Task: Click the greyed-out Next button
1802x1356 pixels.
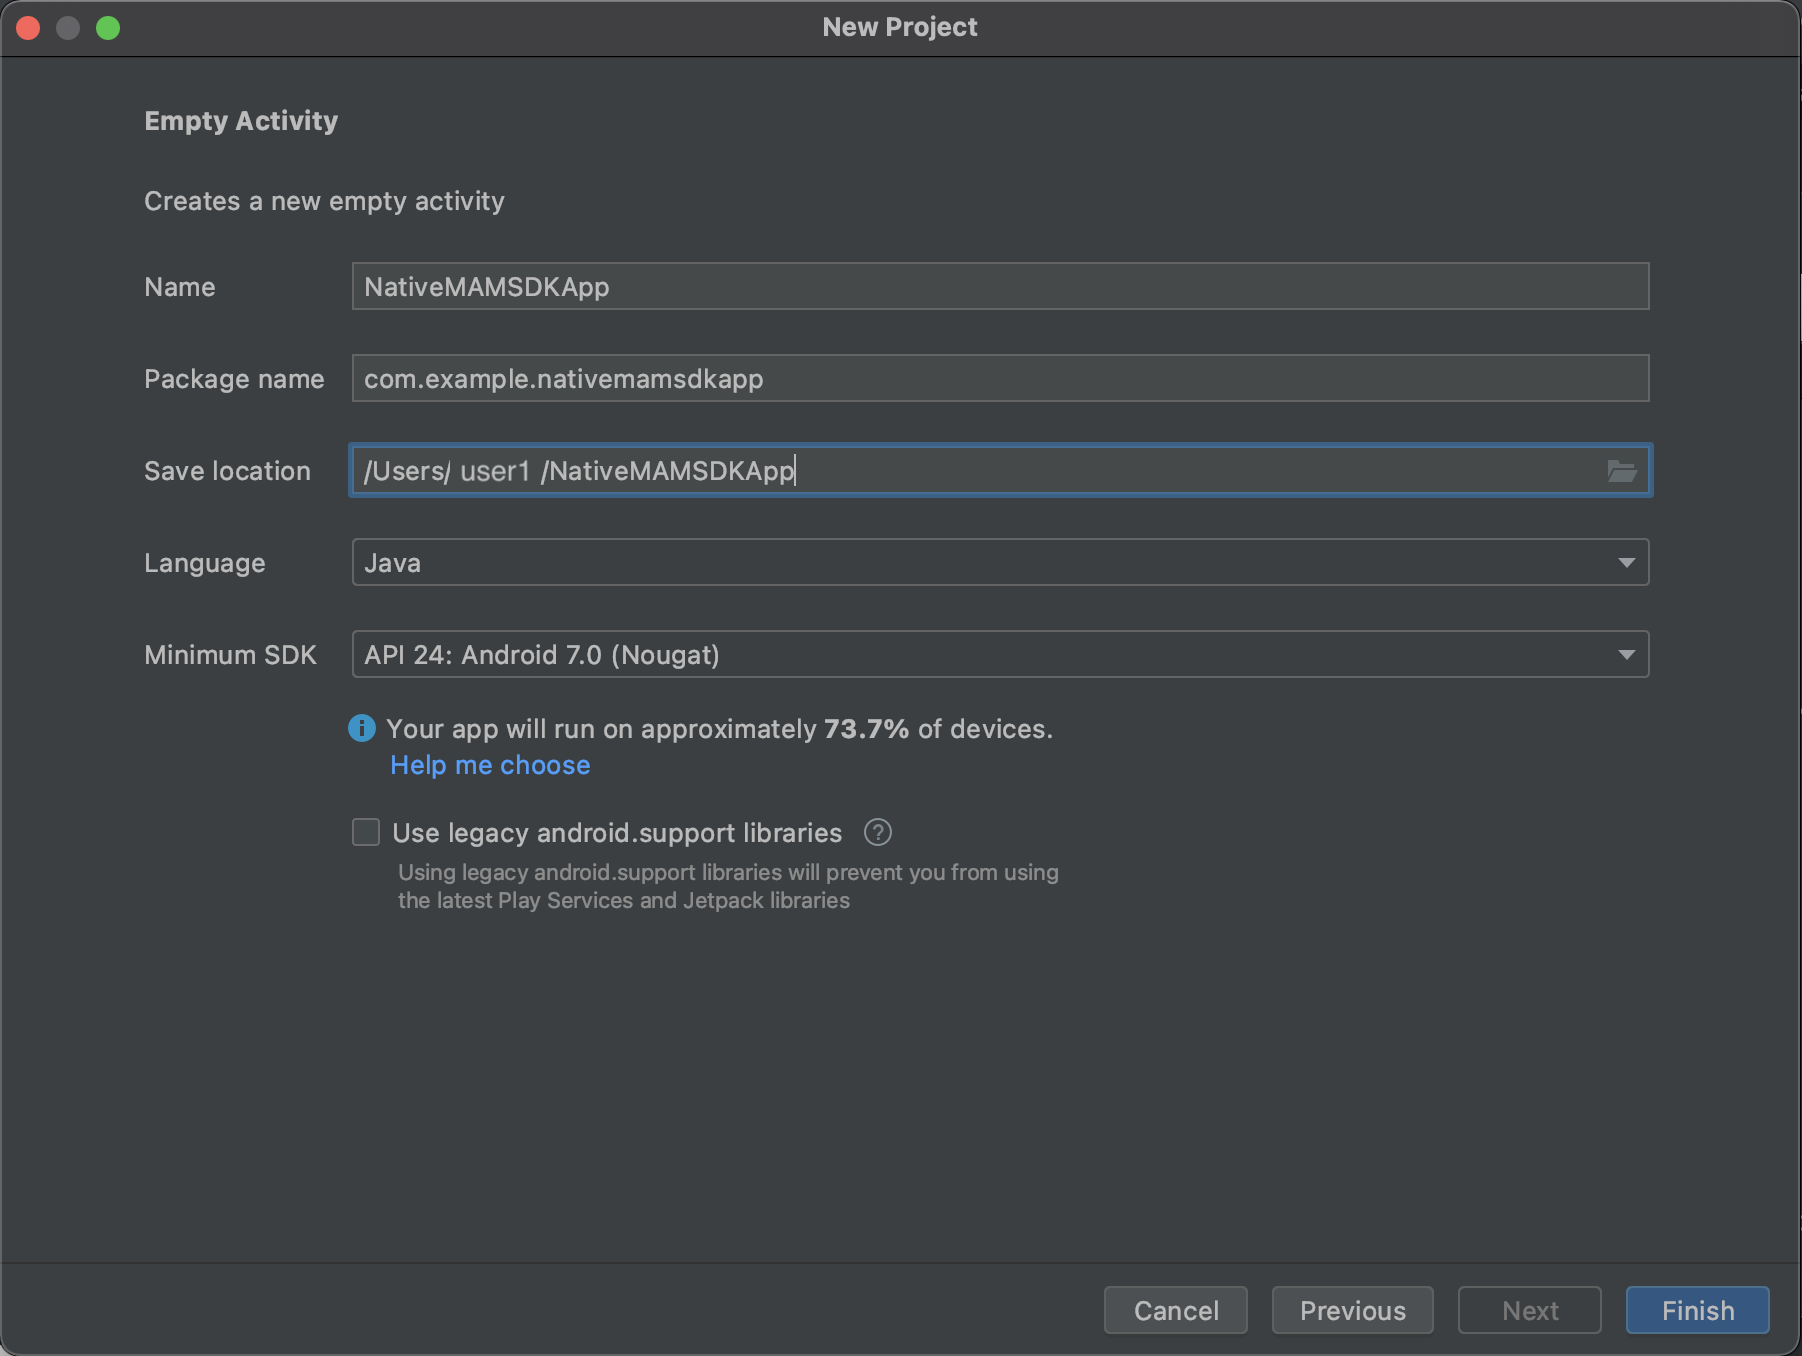Action: coord(1529,1310)
